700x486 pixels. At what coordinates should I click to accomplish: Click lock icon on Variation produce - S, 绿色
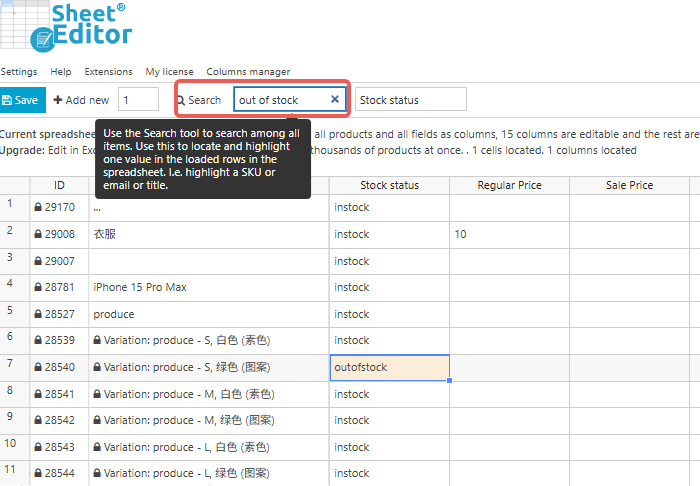pyautogui.click(x=98, y=368)
